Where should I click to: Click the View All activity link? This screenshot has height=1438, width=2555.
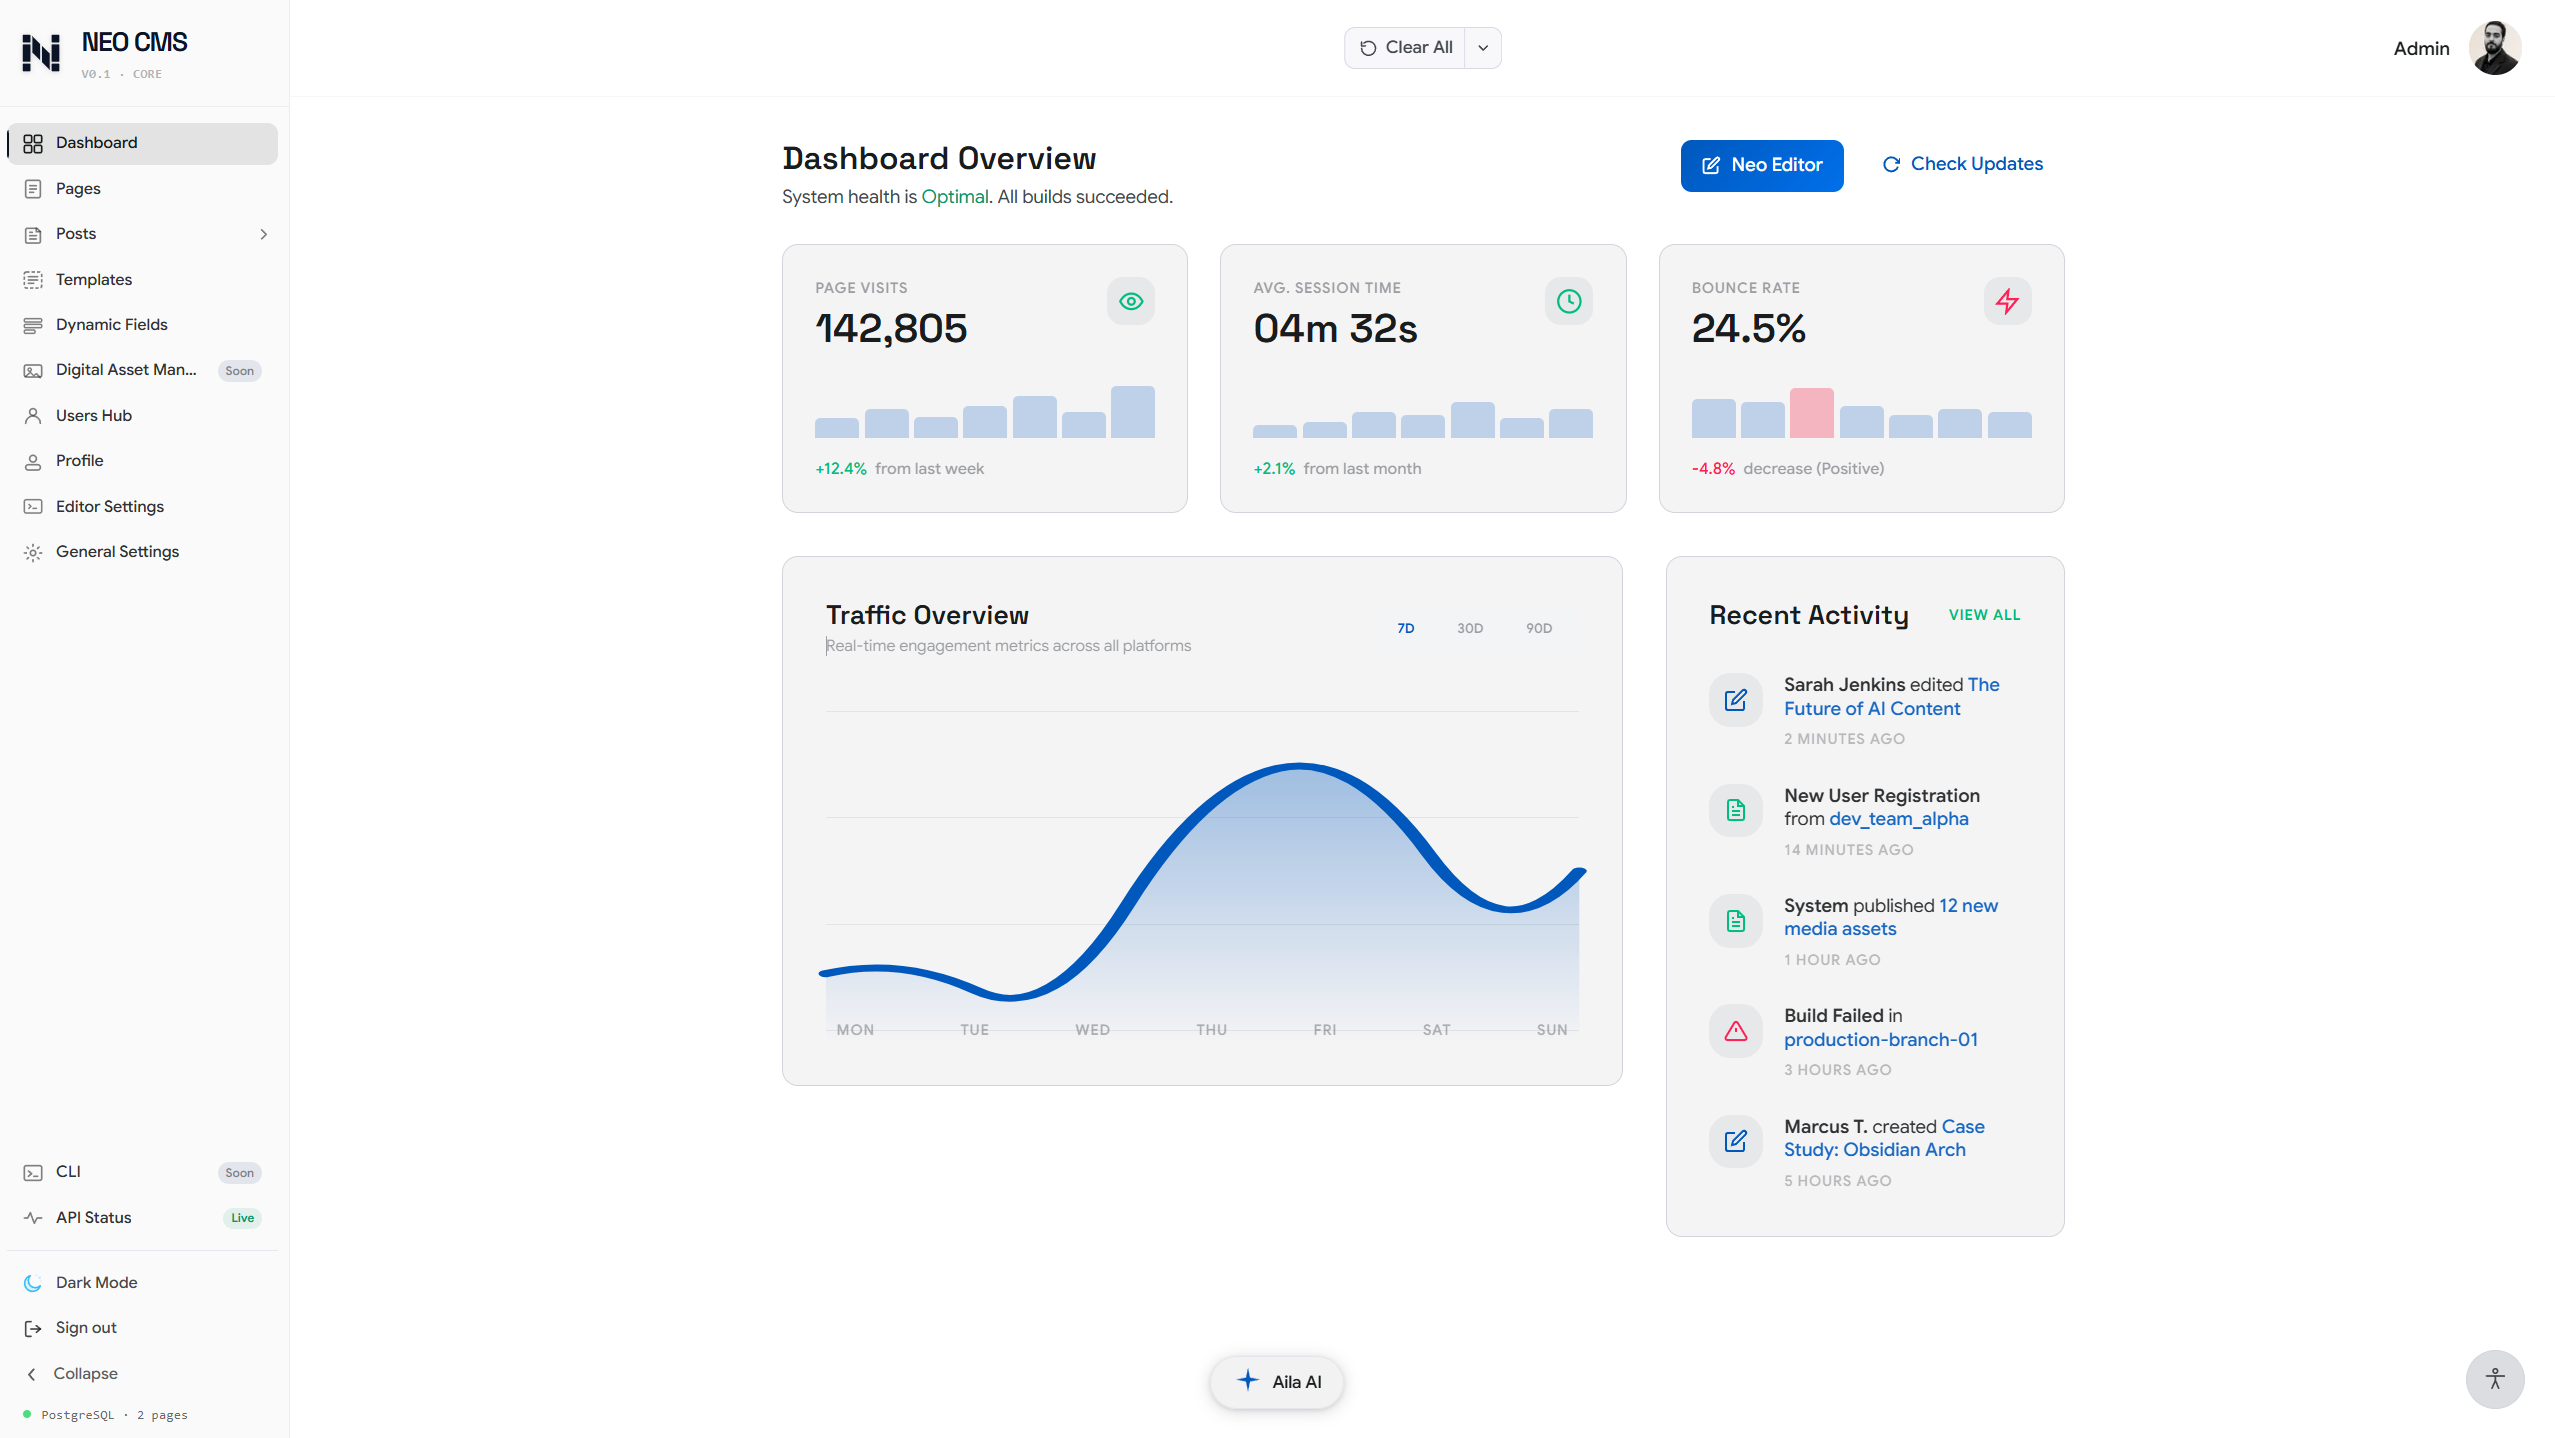pos(1984,615)
